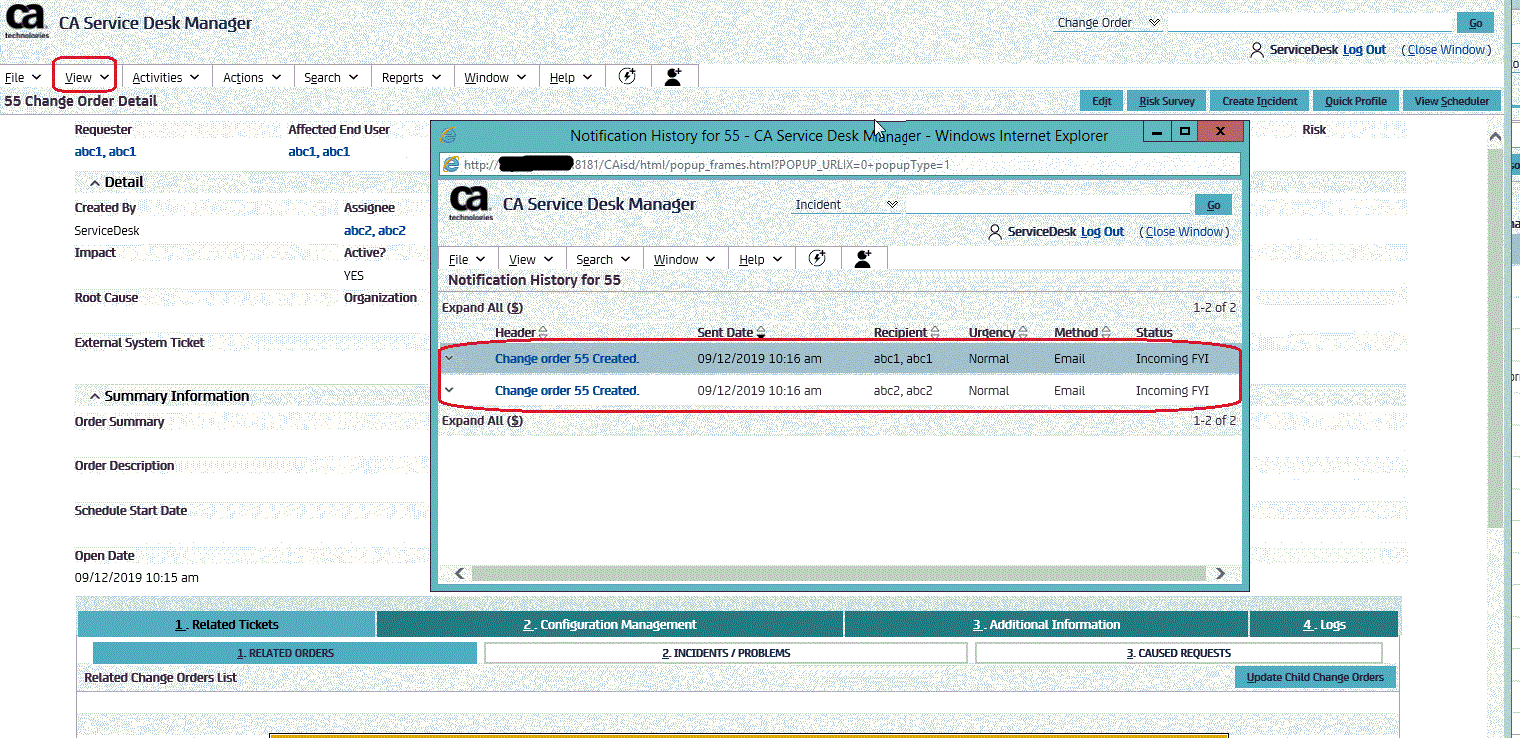Expand the first Change order 55 row
This screenshot has width=1520, height=738.
(449, 358)
